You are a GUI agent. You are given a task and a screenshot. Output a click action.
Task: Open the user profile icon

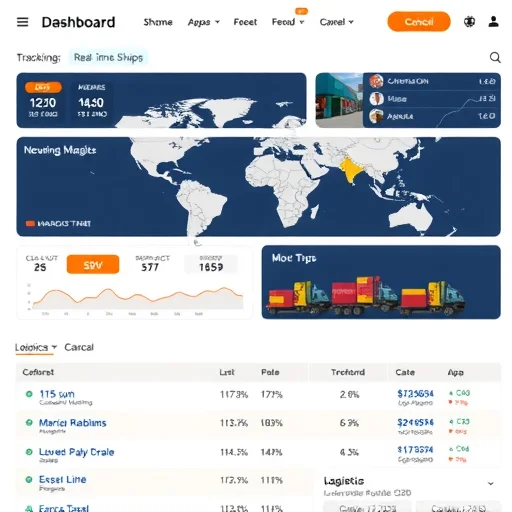pos(494,22)
